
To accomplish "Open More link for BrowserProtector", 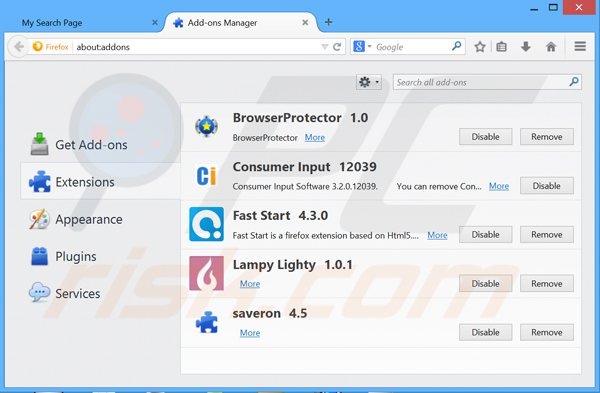I will [x=315, y=137].
